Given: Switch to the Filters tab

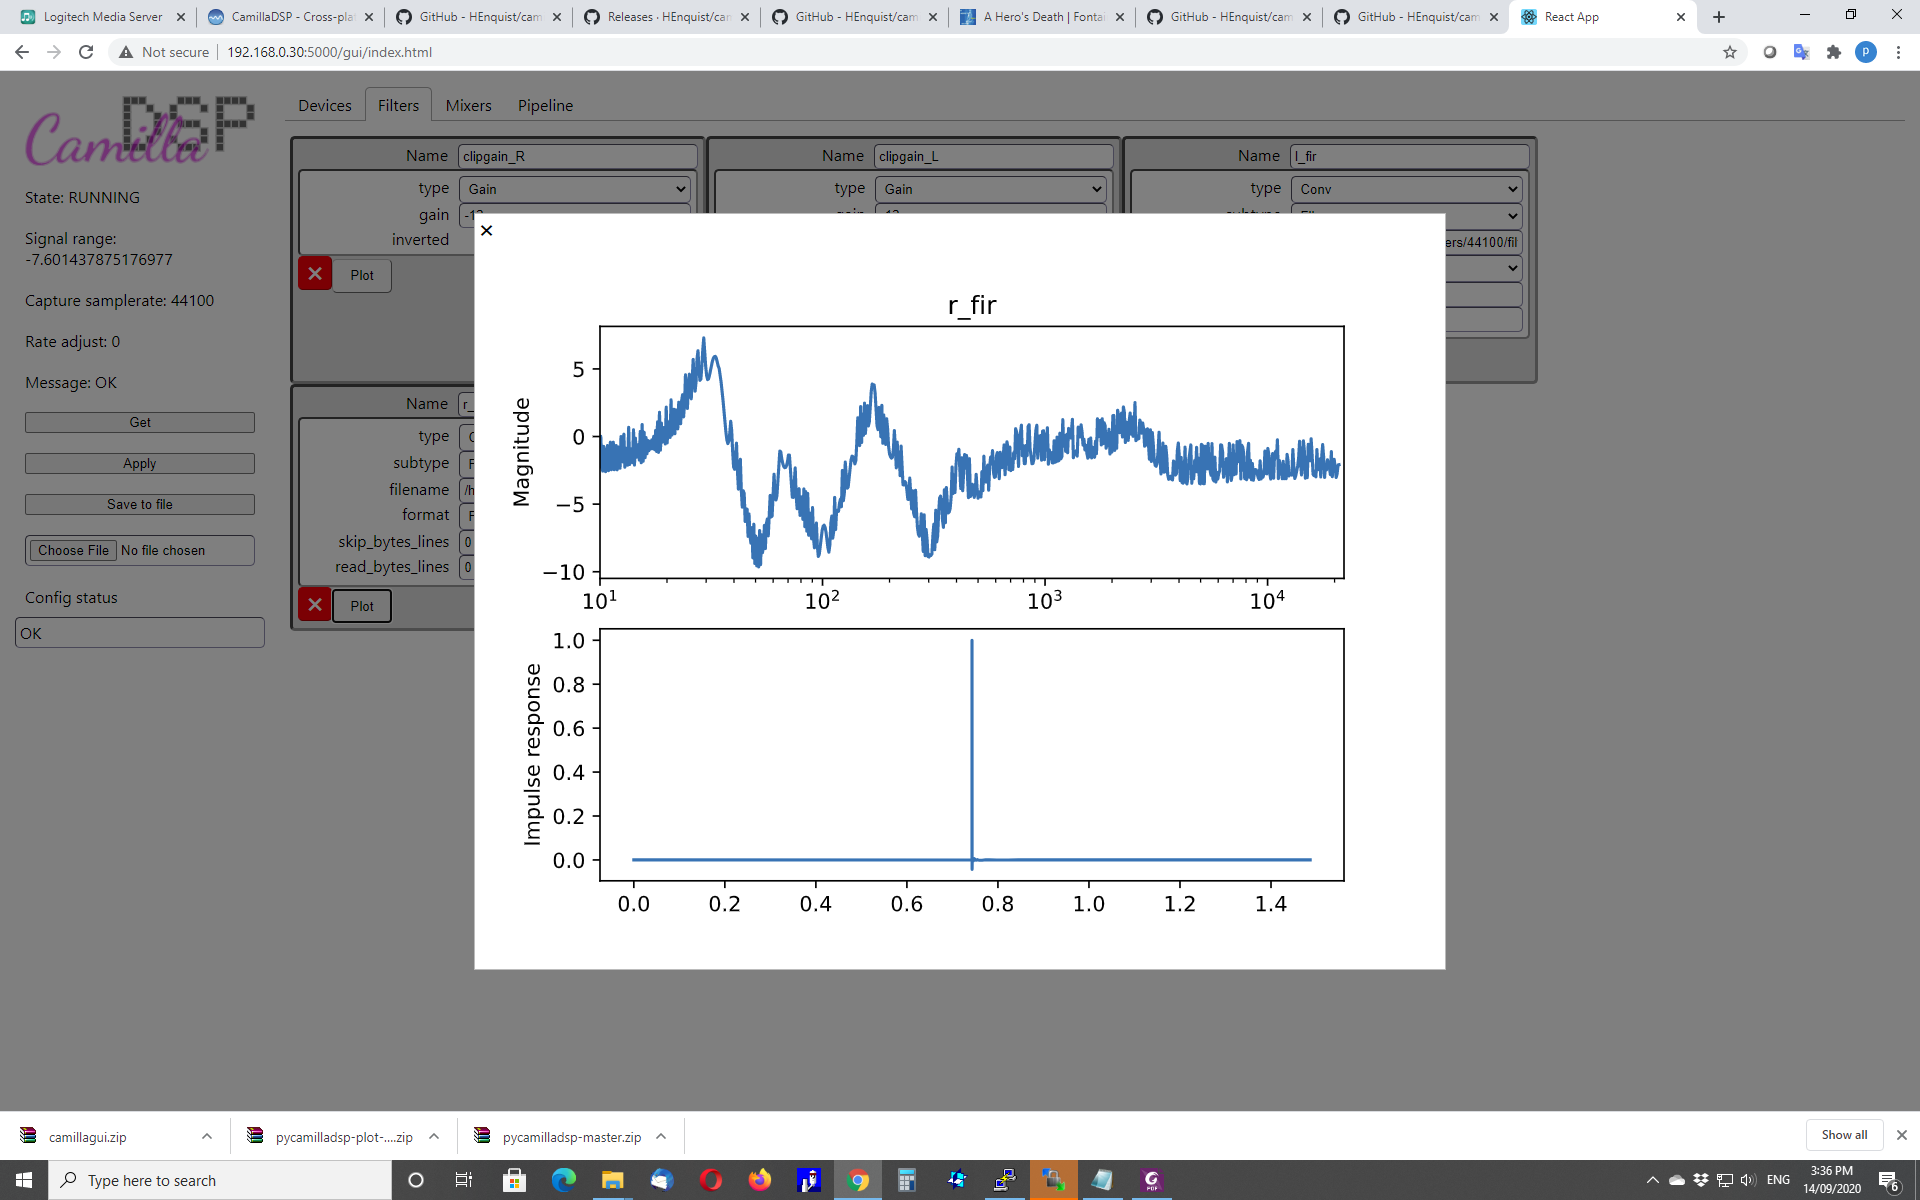Looking at the screenshot, I should point(398,105).
